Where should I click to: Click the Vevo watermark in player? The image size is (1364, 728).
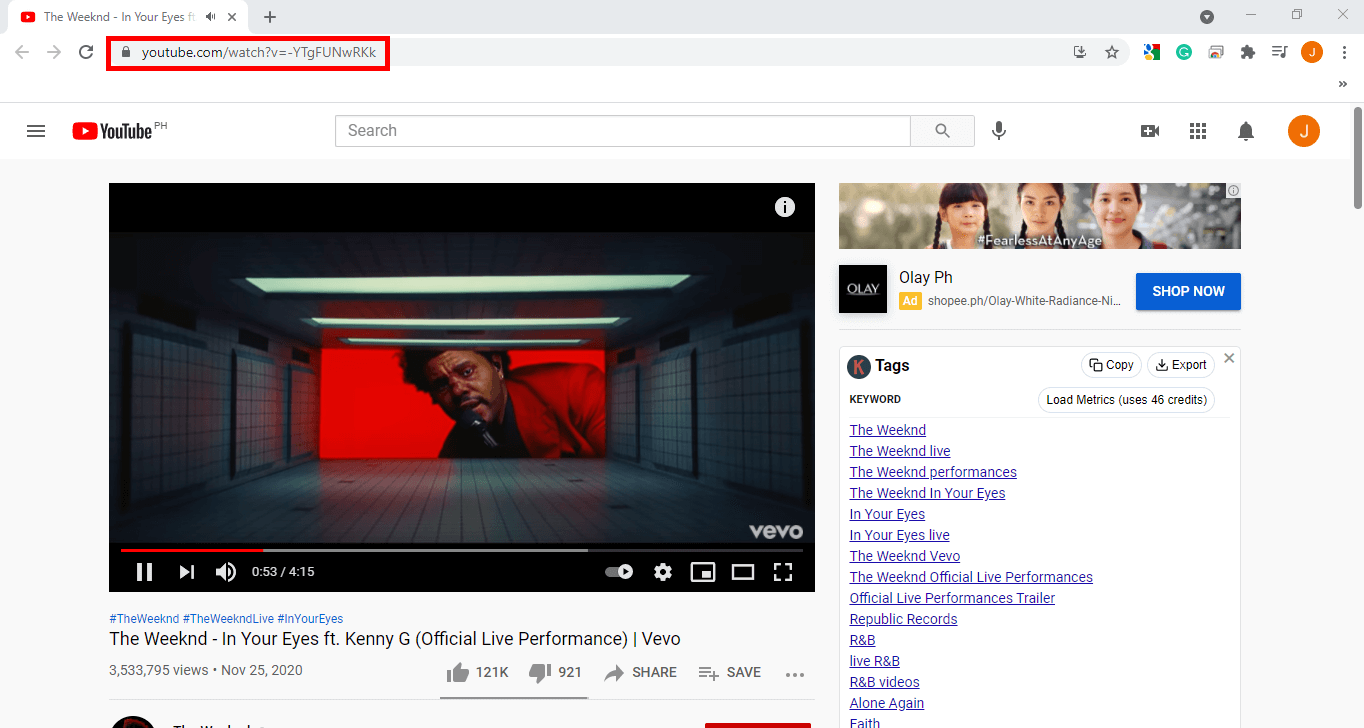[x=776, y=531]
